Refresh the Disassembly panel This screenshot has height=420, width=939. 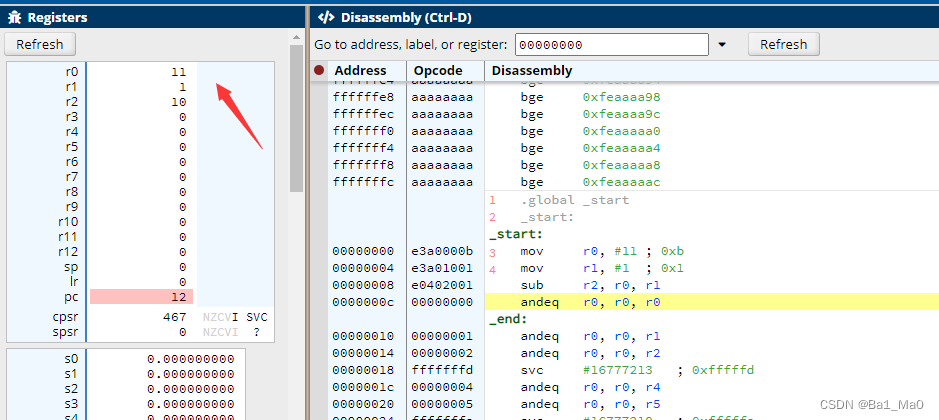tap(783, 44)
